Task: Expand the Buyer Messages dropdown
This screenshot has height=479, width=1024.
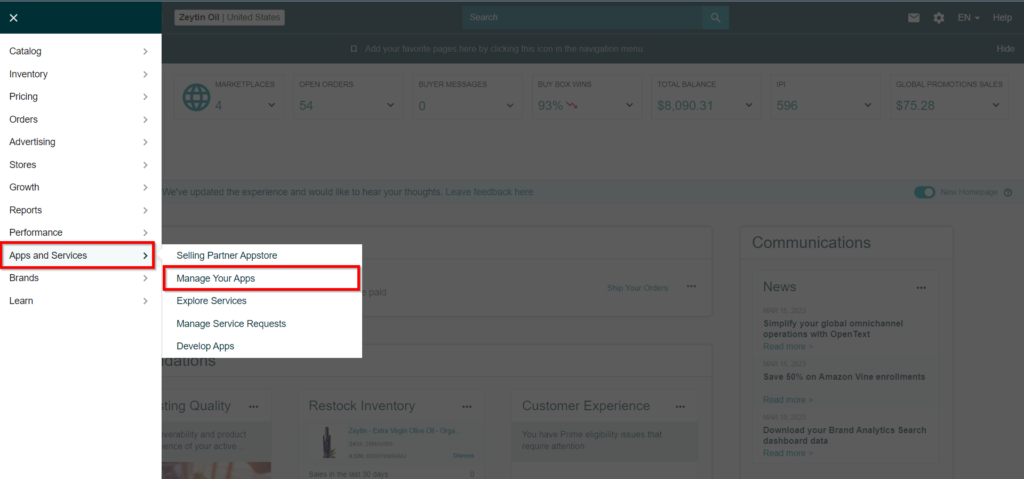Action: click(510, 105)
